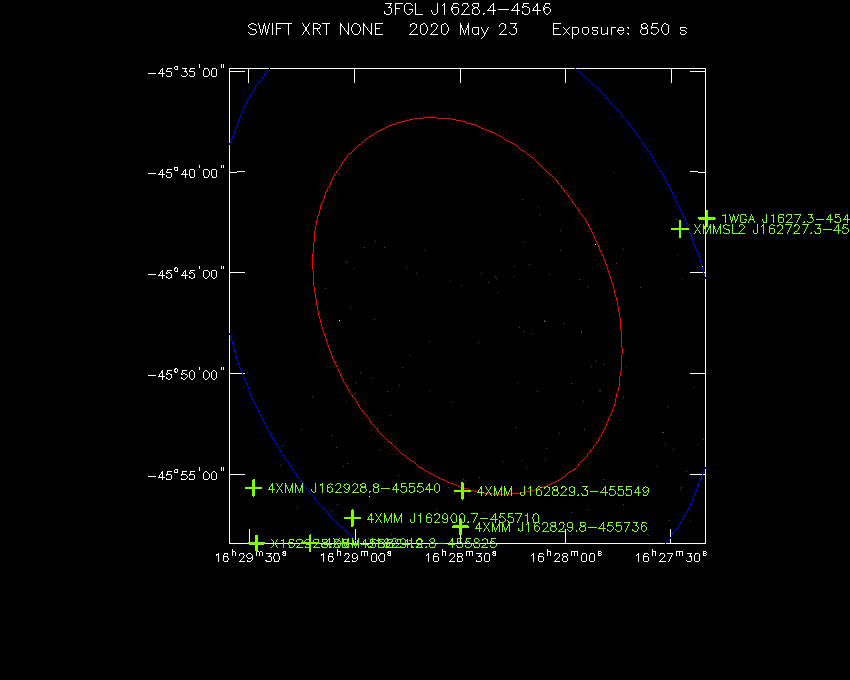Viewport: 850px width, 680px height.
Task: Click the right ascension label 16h29m00s
Action: [356, 557]
